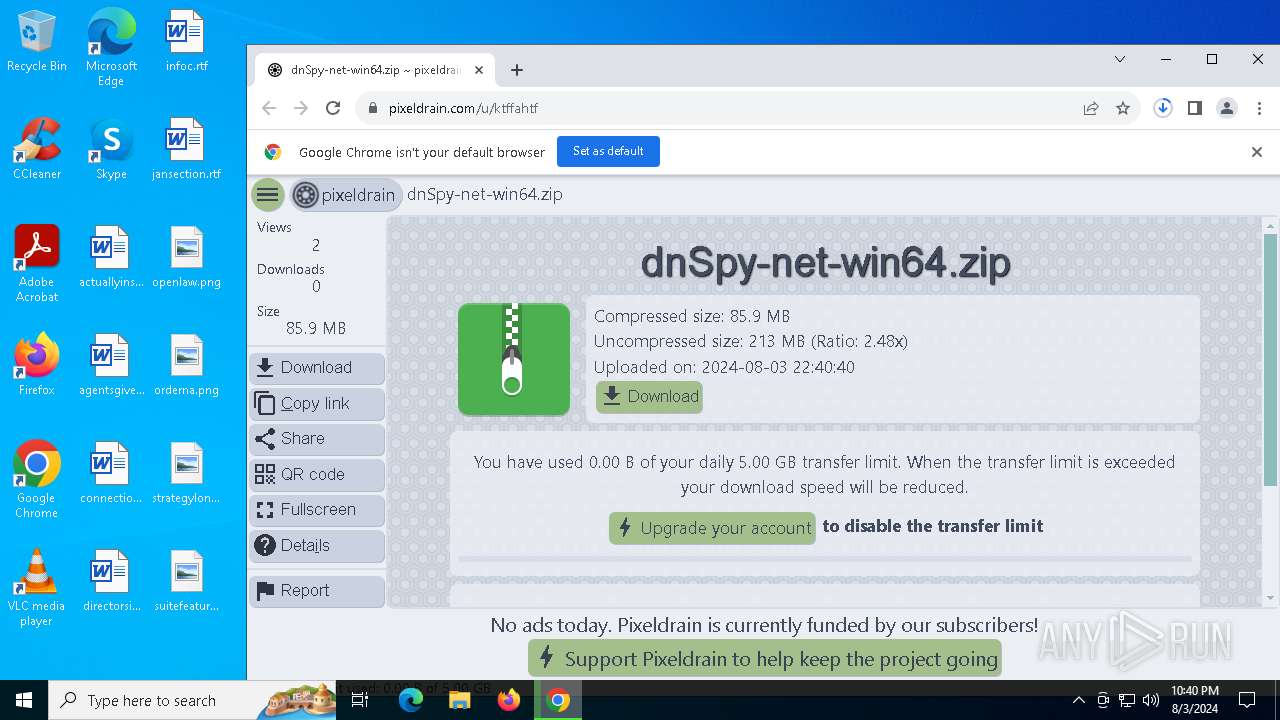Open the pixeldrain hamburger menu
The image size is (1280, 720).
267,195
